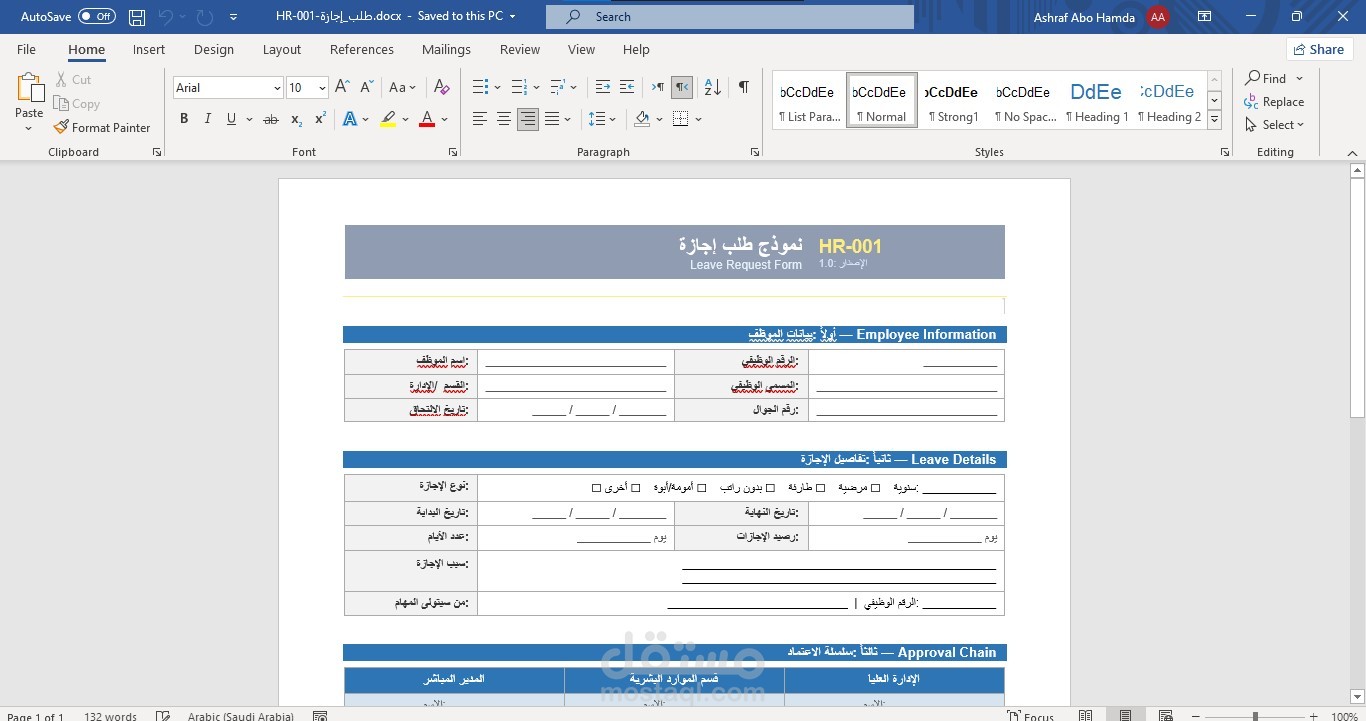Apply yellow text highlight color
The width and height of the screenshot is (1366, 721).
(389, 119)
